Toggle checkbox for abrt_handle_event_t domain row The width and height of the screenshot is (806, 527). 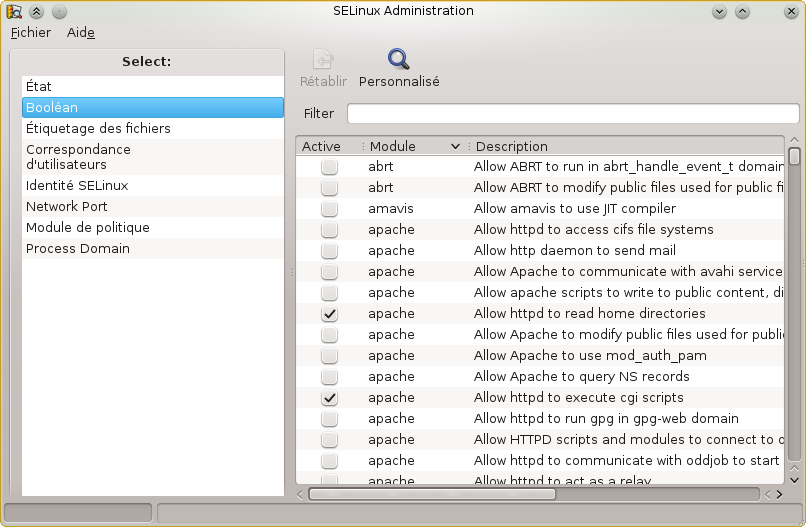329,167
